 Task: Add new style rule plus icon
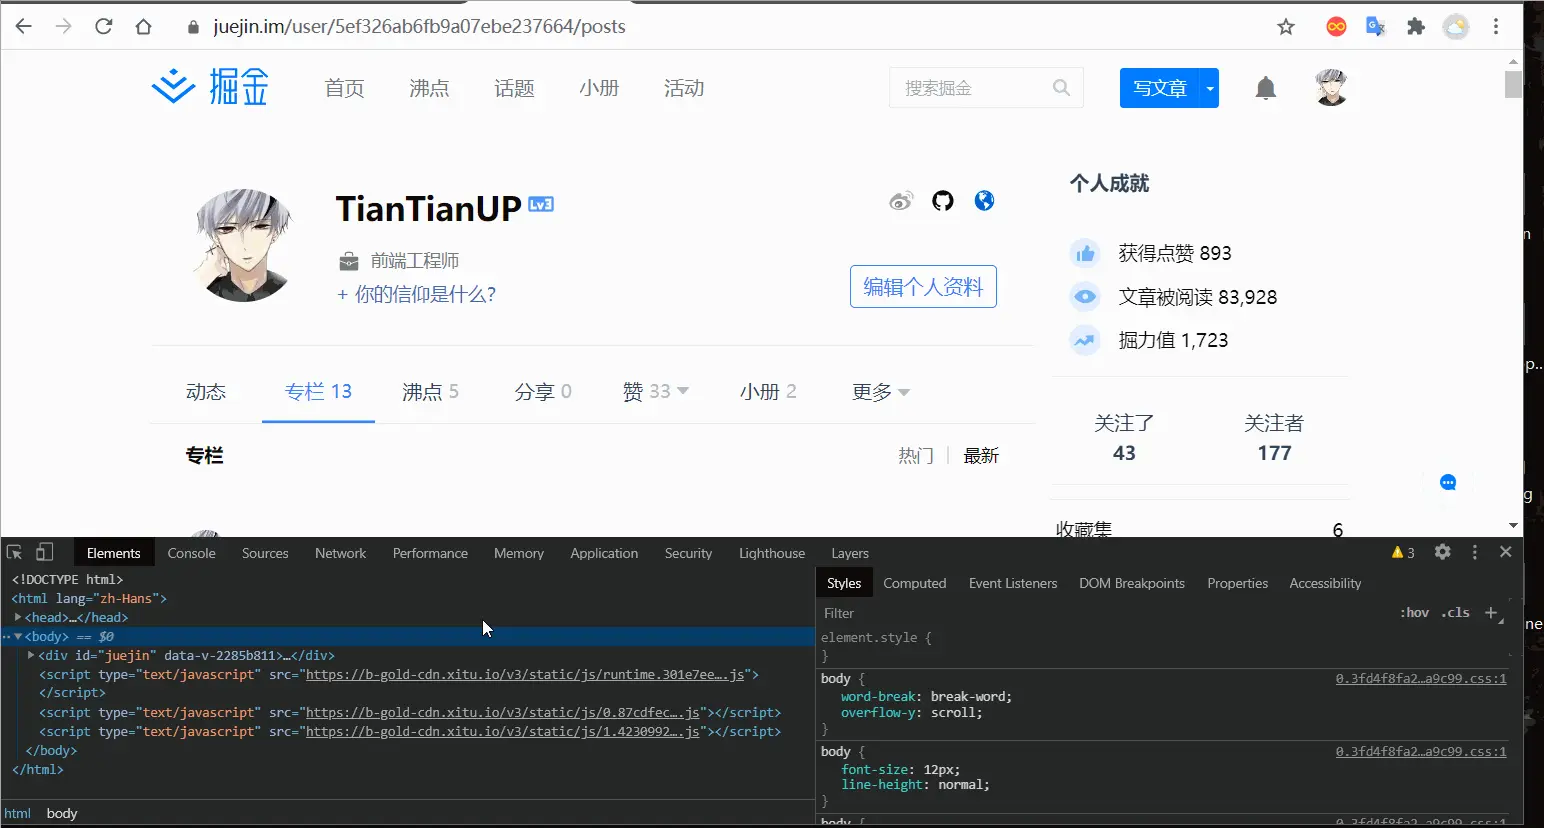pos(1491,613)
